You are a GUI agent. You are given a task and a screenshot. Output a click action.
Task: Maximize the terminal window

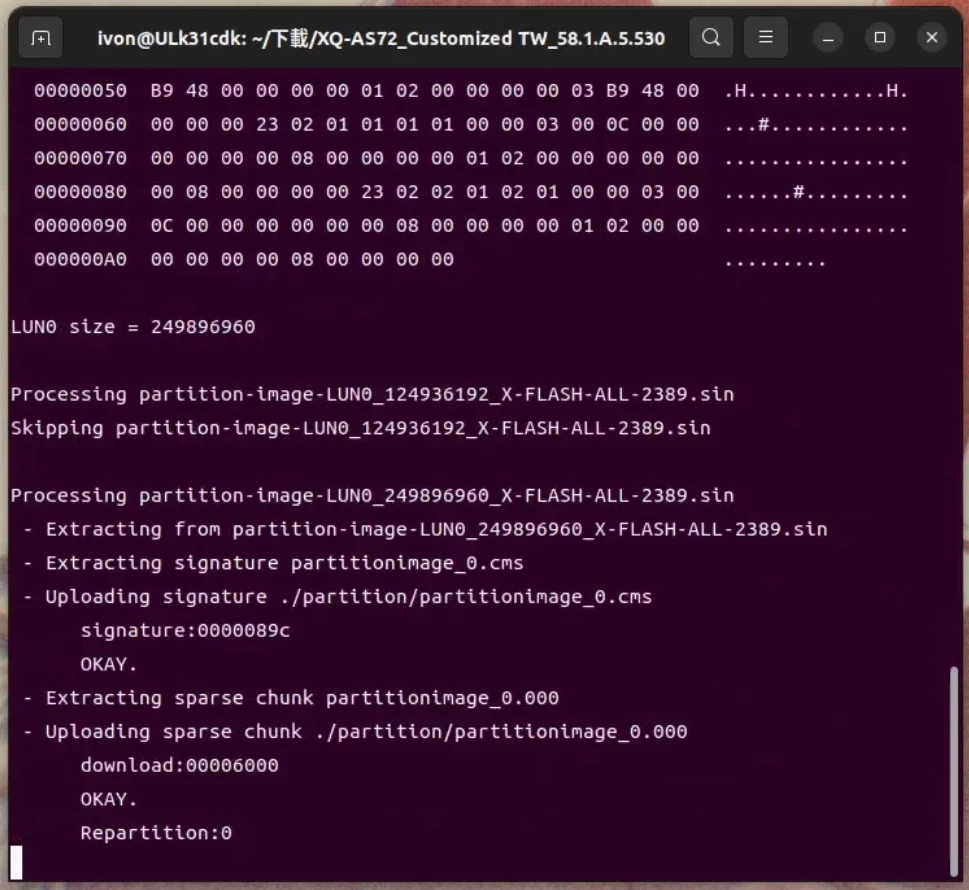pyautogui.click(x=880, y=38)
